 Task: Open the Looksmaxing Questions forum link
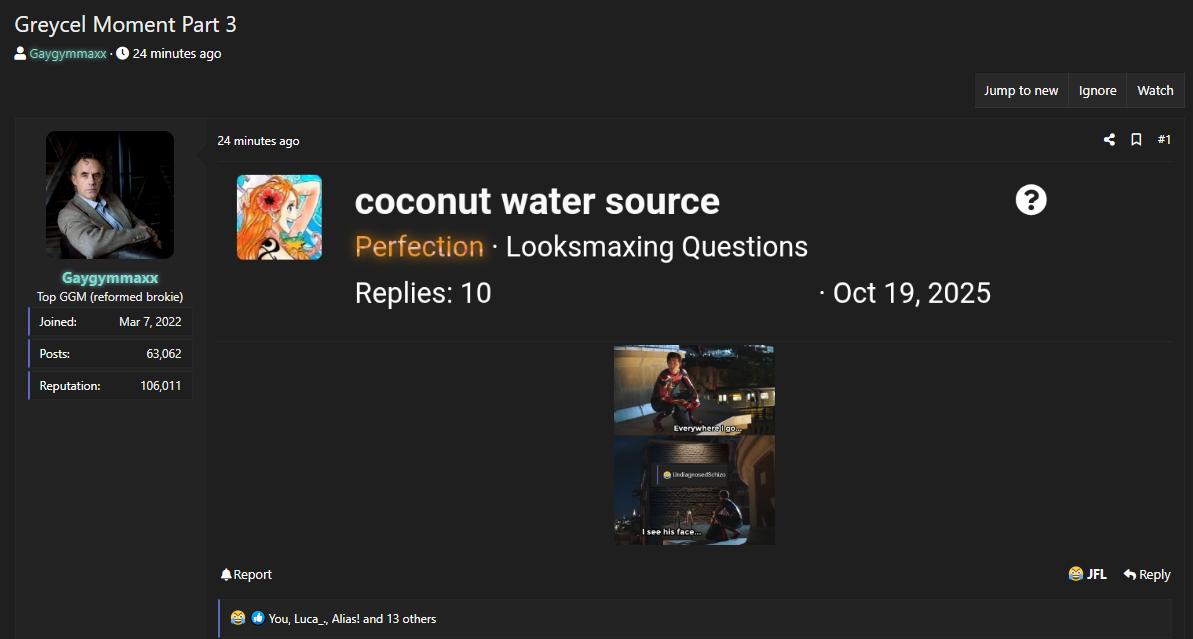click(x=657, y=246)
